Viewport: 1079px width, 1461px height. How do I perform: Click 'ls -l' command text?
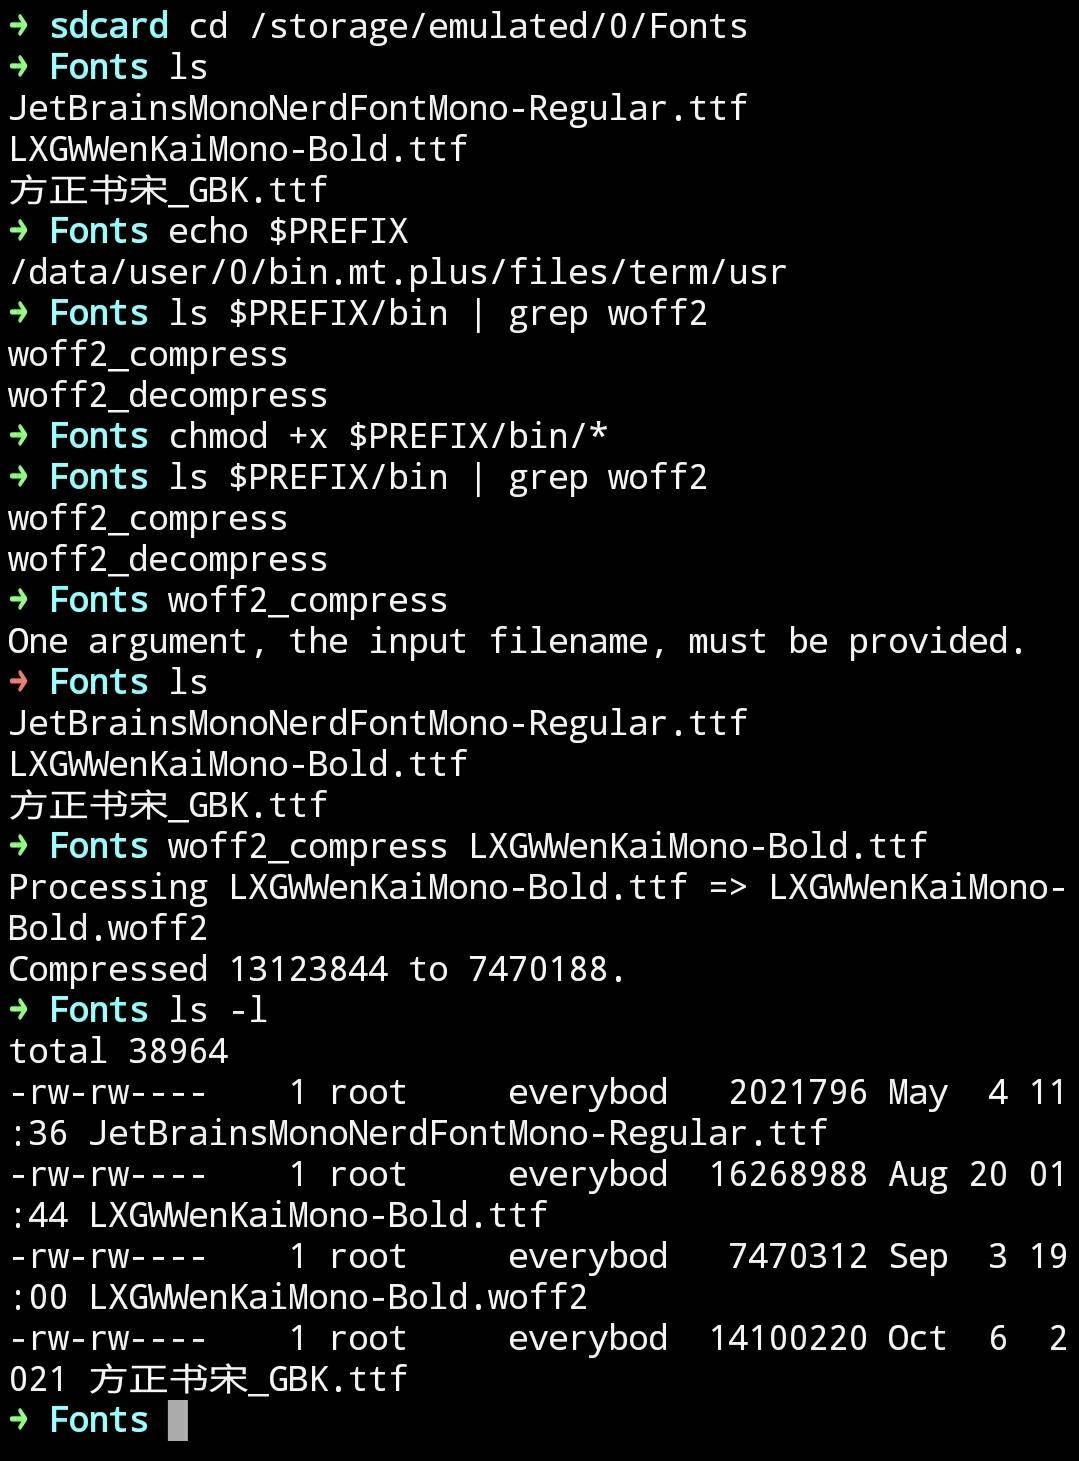pos(218,1010)
